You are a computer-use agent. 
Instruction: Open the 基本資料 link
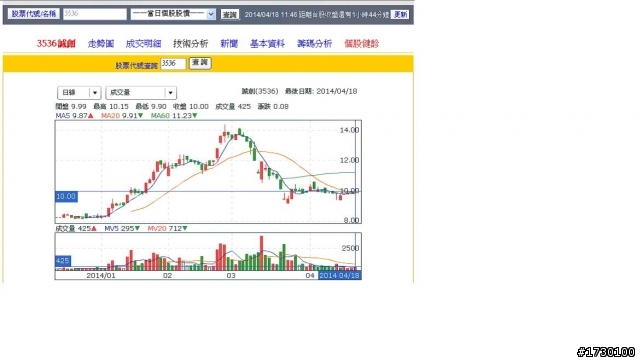(267, 44)
